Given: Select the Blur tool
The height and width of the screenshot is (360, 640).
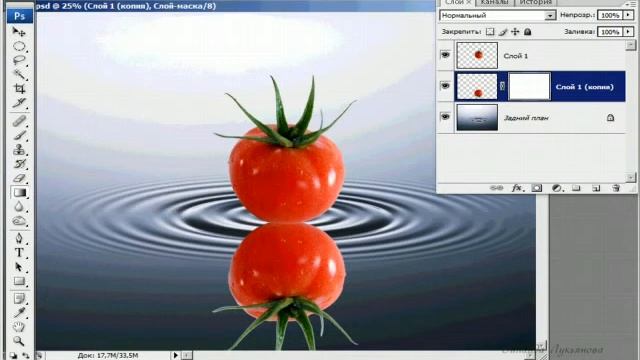Looking at the screenshot, I should (x=19, y=207).
